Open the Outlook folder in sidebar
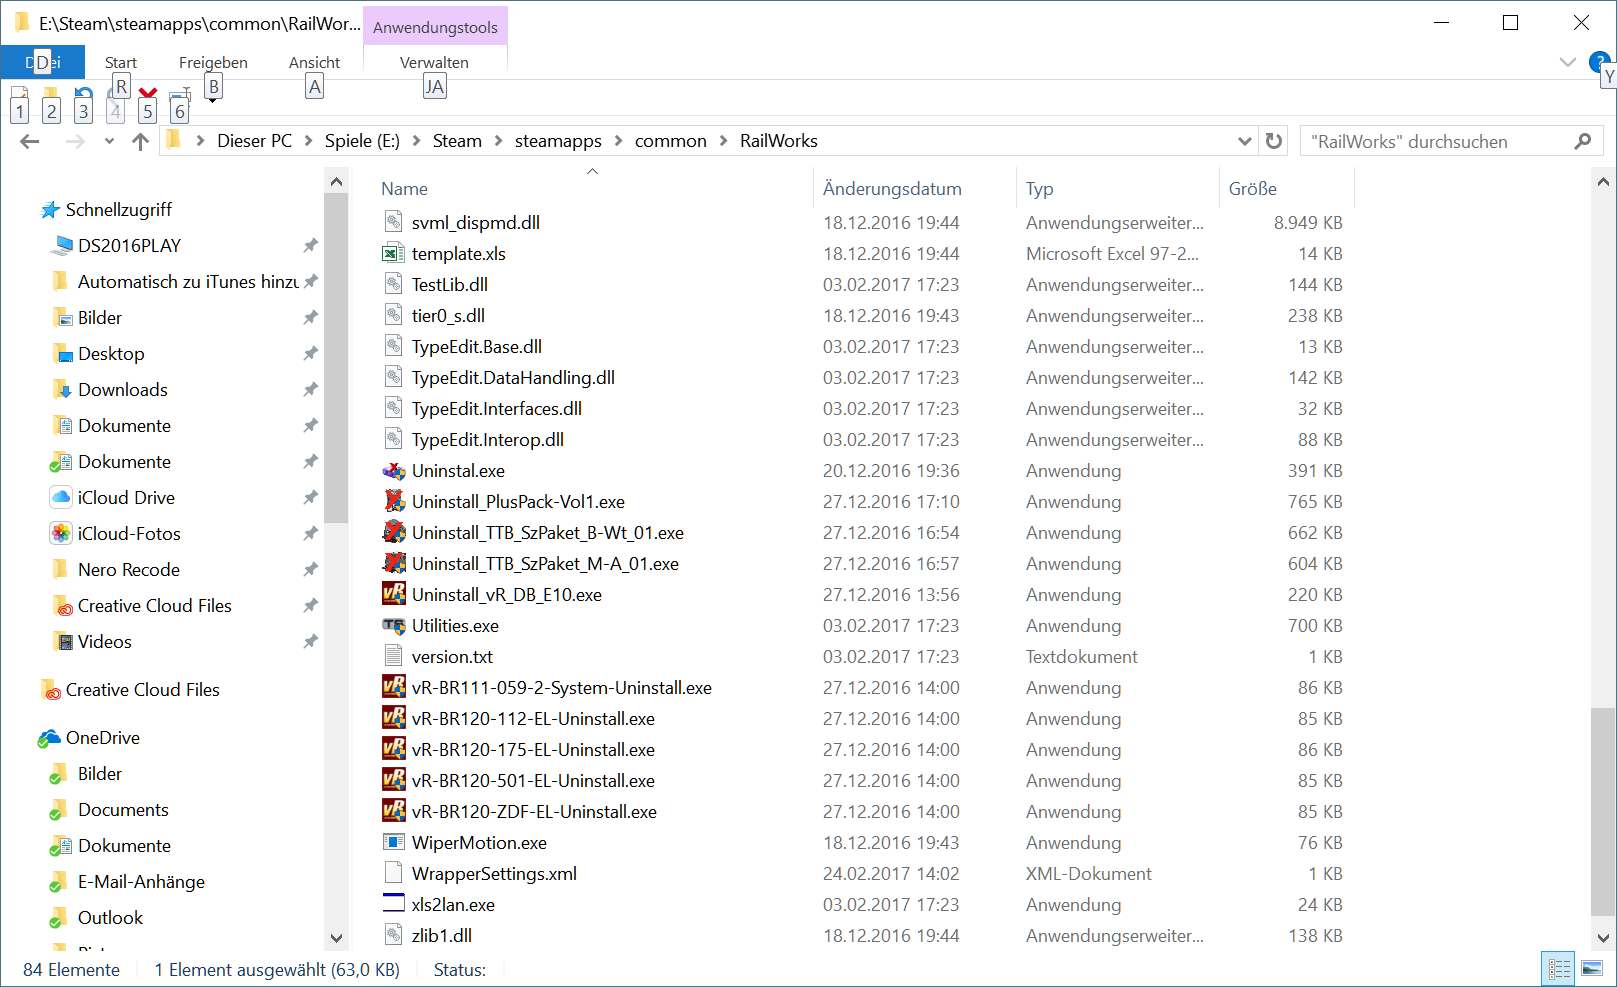1617x987 pixels. pyautogui.click(x=110, y=917)
